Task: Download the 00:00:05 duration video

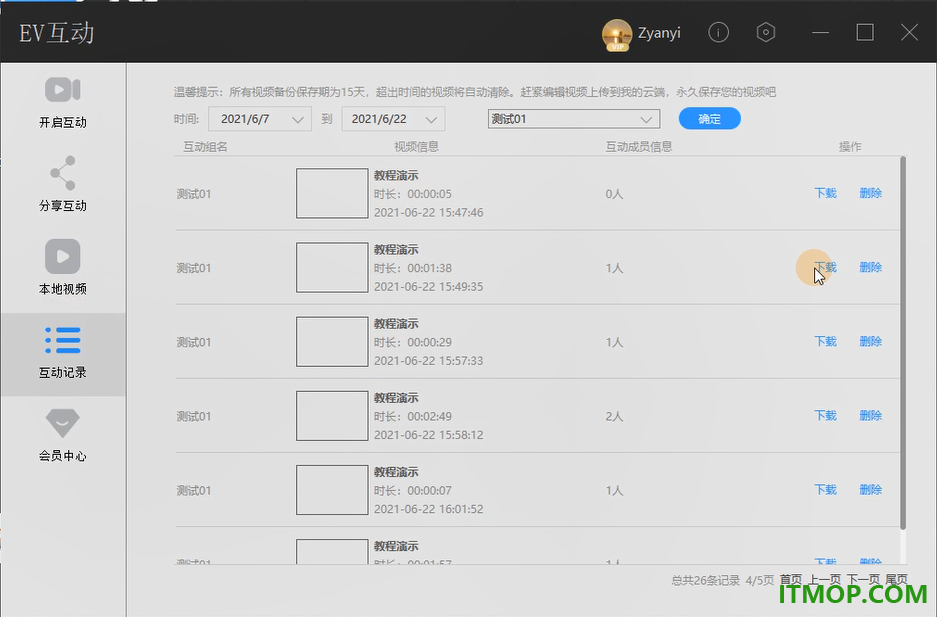Action: (x=825, y=193)
